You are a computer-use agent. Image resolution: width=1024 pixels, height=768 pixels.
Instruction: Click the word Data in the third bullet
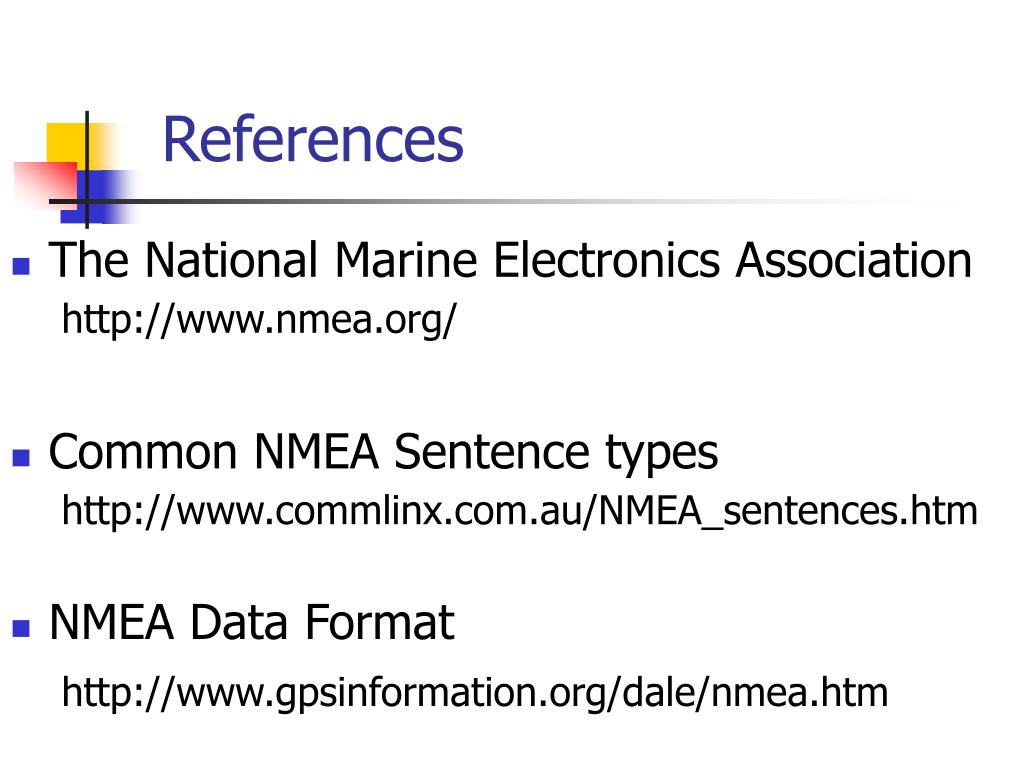pyautogui.click(x=240, y=623)
